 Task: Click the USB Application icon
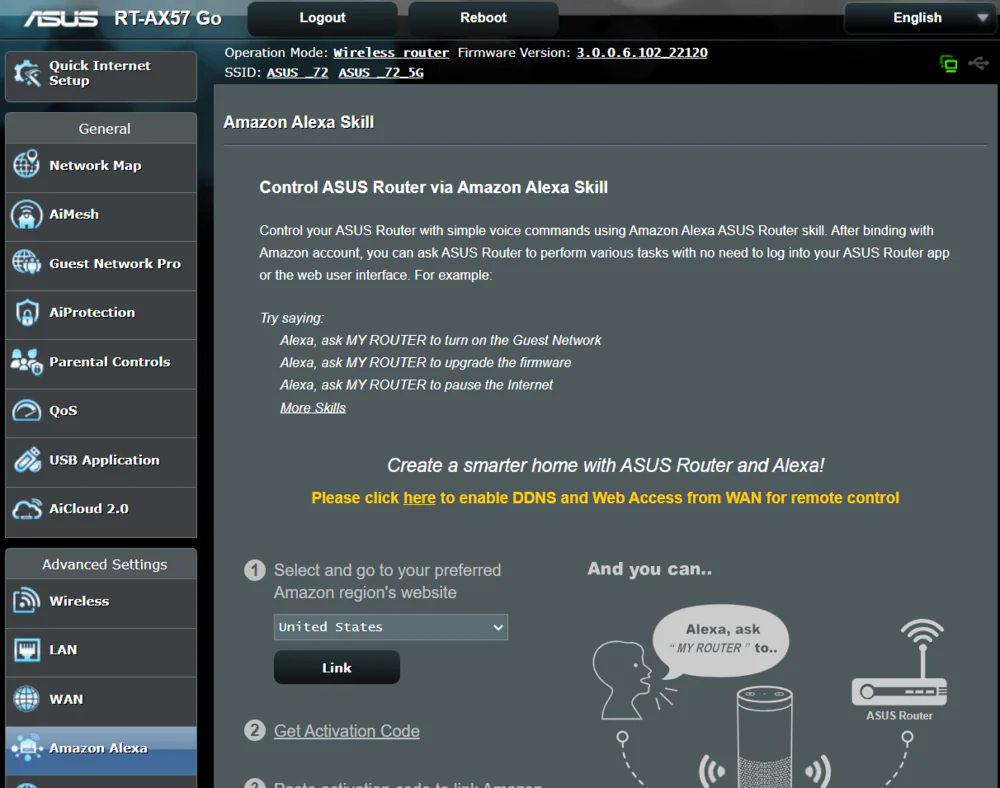coord(27,460)
